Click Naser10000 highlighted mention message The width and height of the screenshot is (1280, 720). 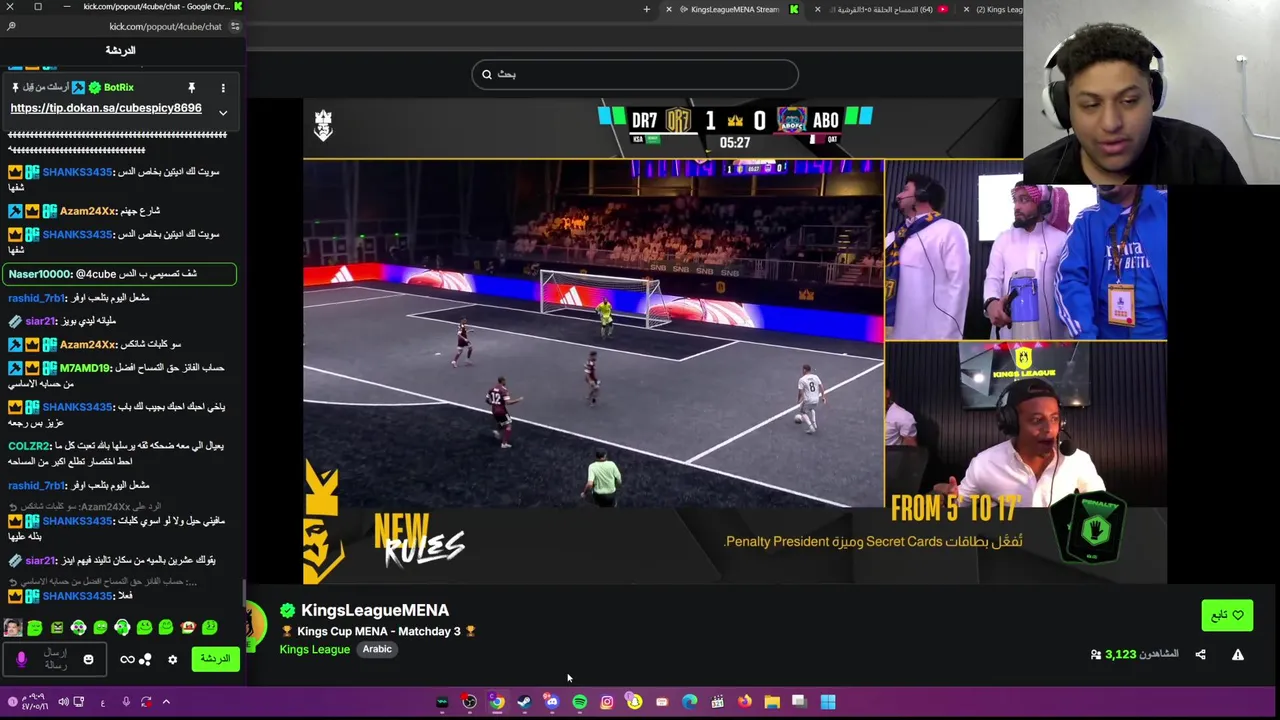pyautogui.click(x=120, y=274)
